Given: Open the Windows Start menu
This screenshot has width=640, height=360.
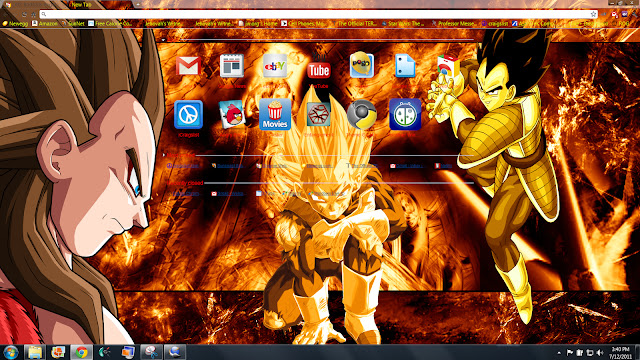Looking at the screenshot, I should click(x=10, y=352).
